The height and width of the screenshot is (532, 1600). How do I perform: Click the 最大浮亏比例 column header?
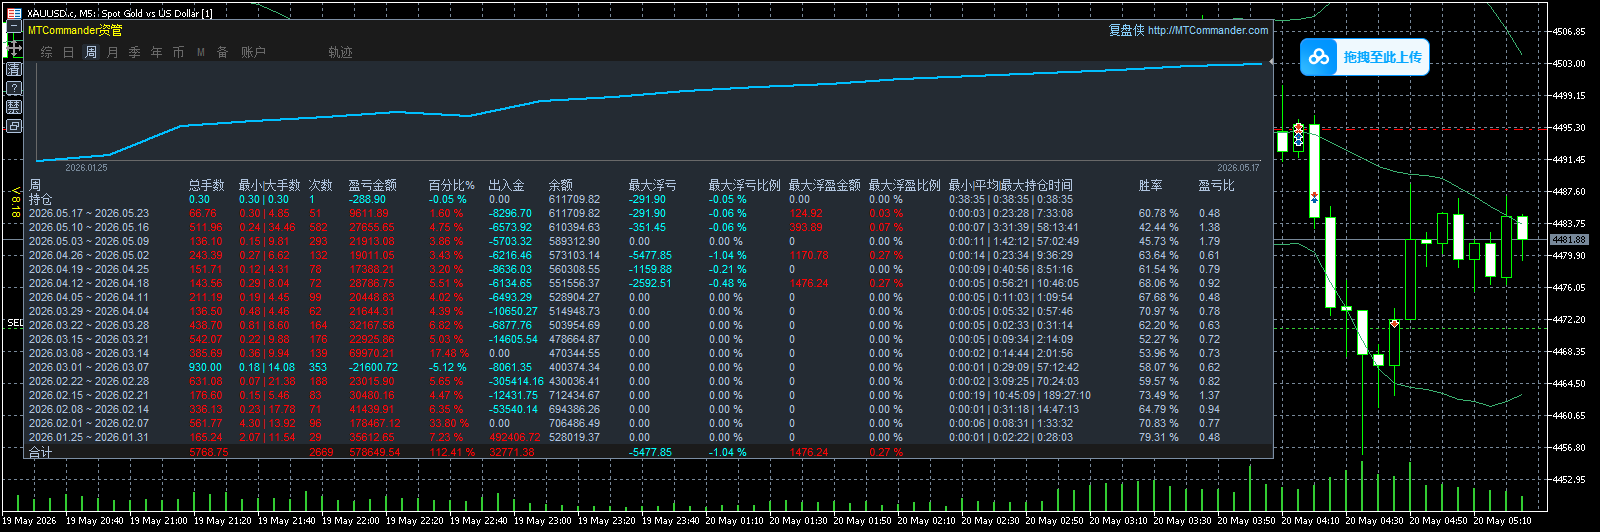click(745, 185)
